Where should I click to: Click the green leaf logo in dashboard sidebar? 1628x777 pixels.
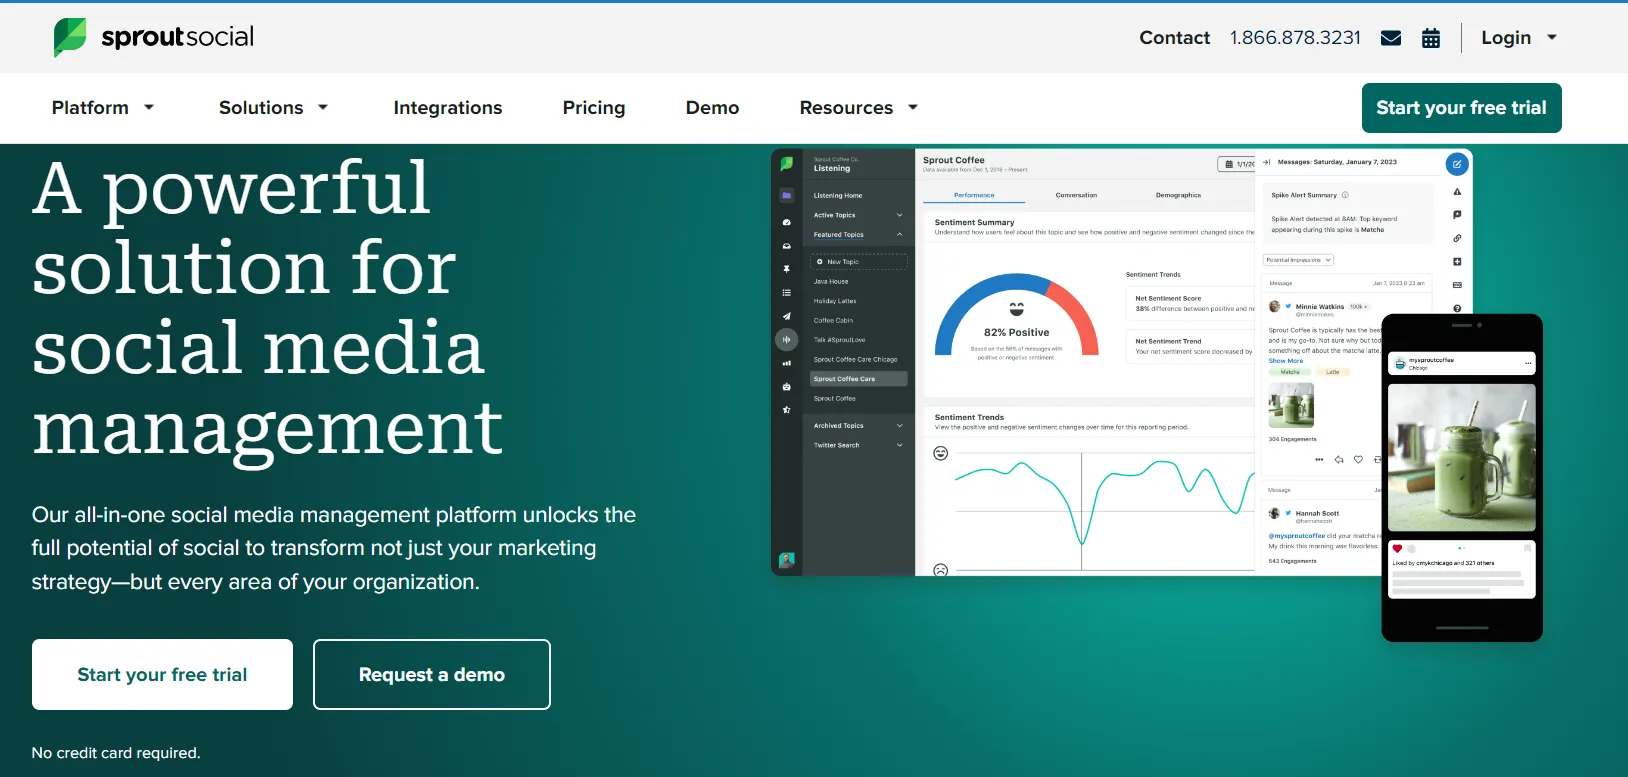787,163
